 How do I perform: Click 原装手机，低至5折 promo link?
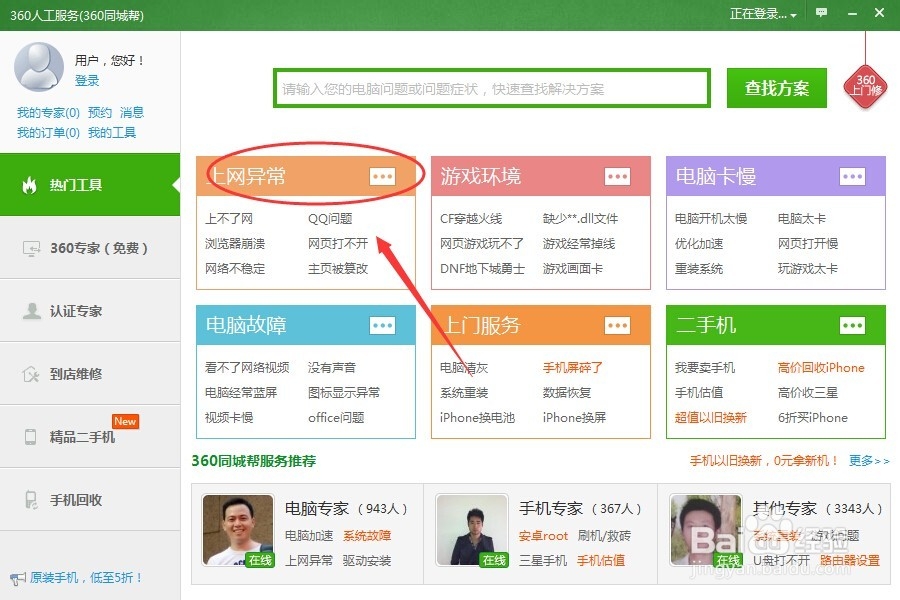click(86, 578)
